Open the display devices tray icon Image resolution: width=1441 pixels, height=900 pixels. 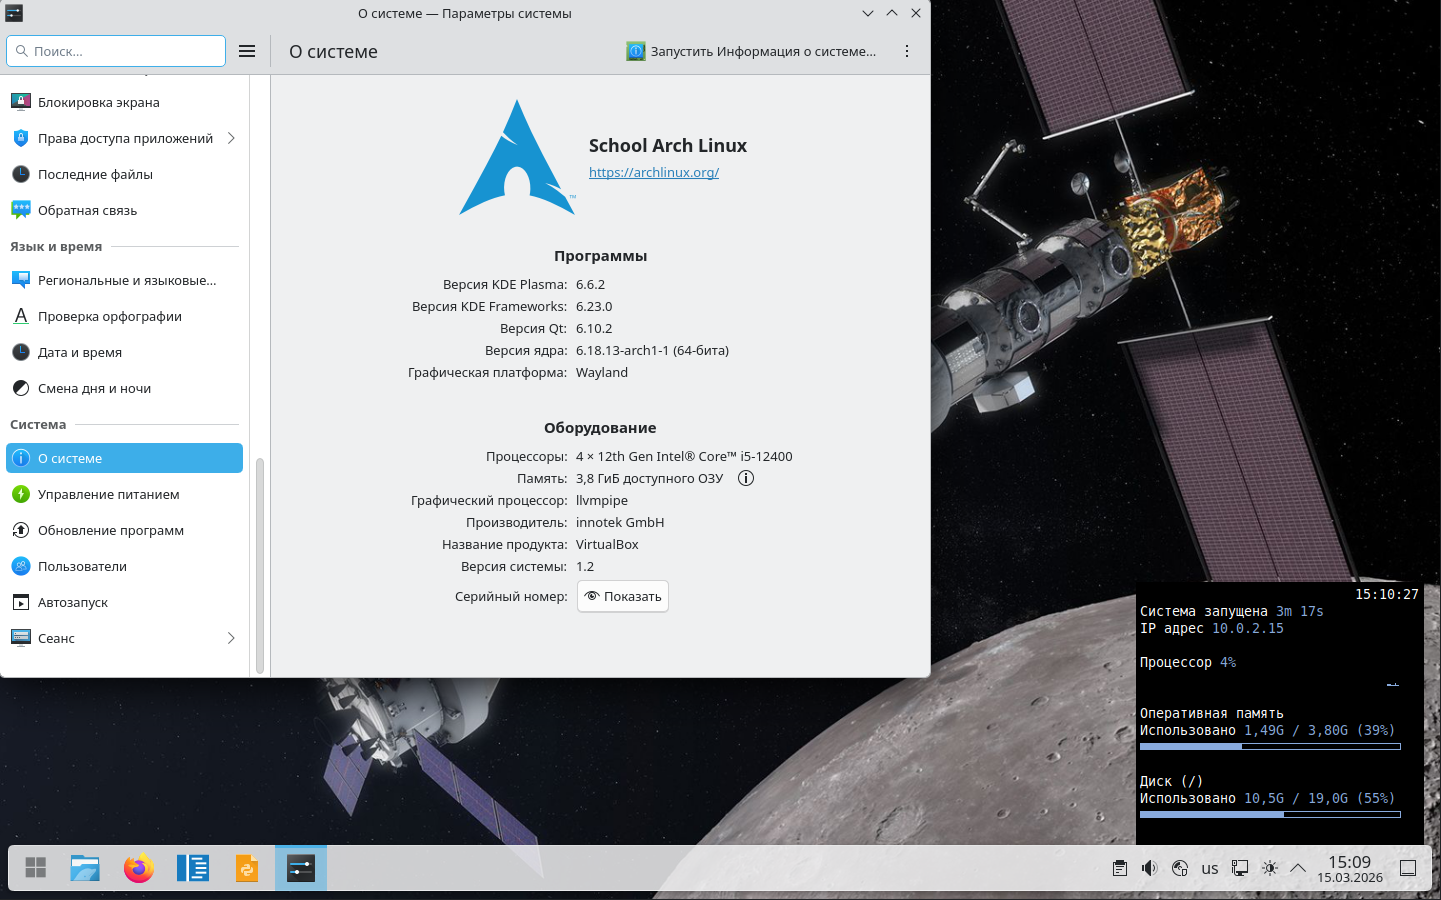(1240, 868)
